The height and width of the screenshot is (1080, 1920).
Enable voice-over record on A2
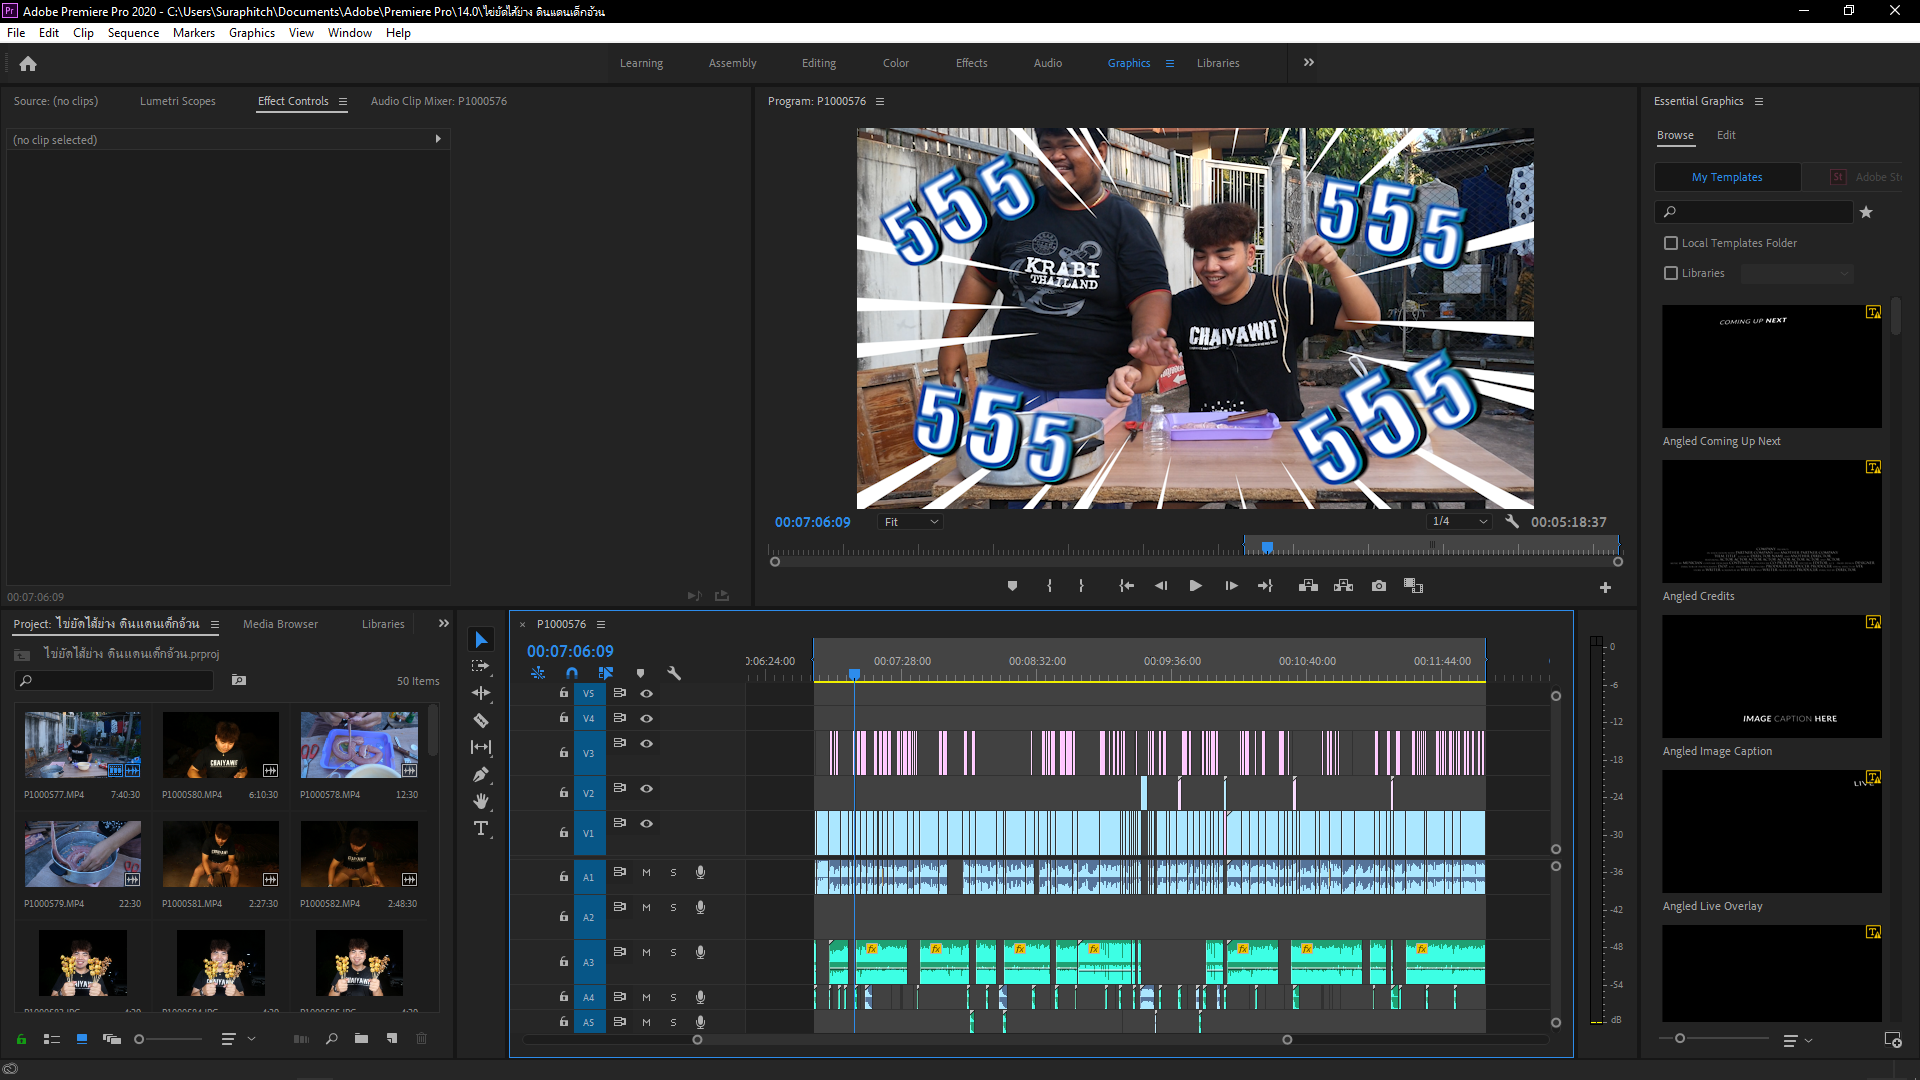click(x=700, y=908)
